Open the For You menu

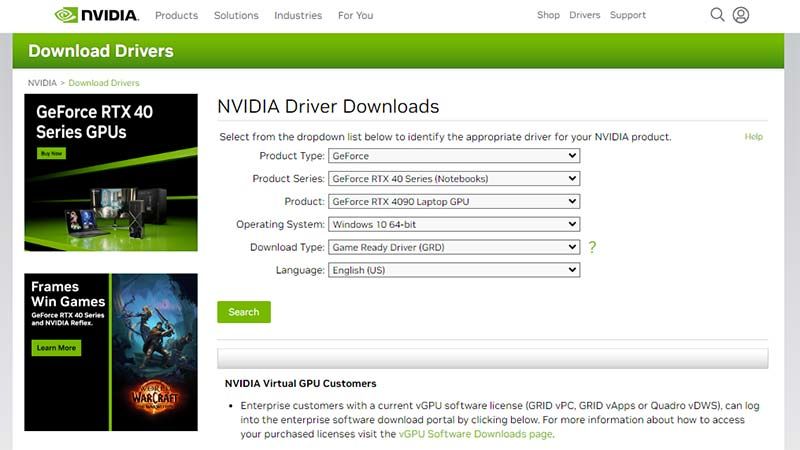coord(356,15)
